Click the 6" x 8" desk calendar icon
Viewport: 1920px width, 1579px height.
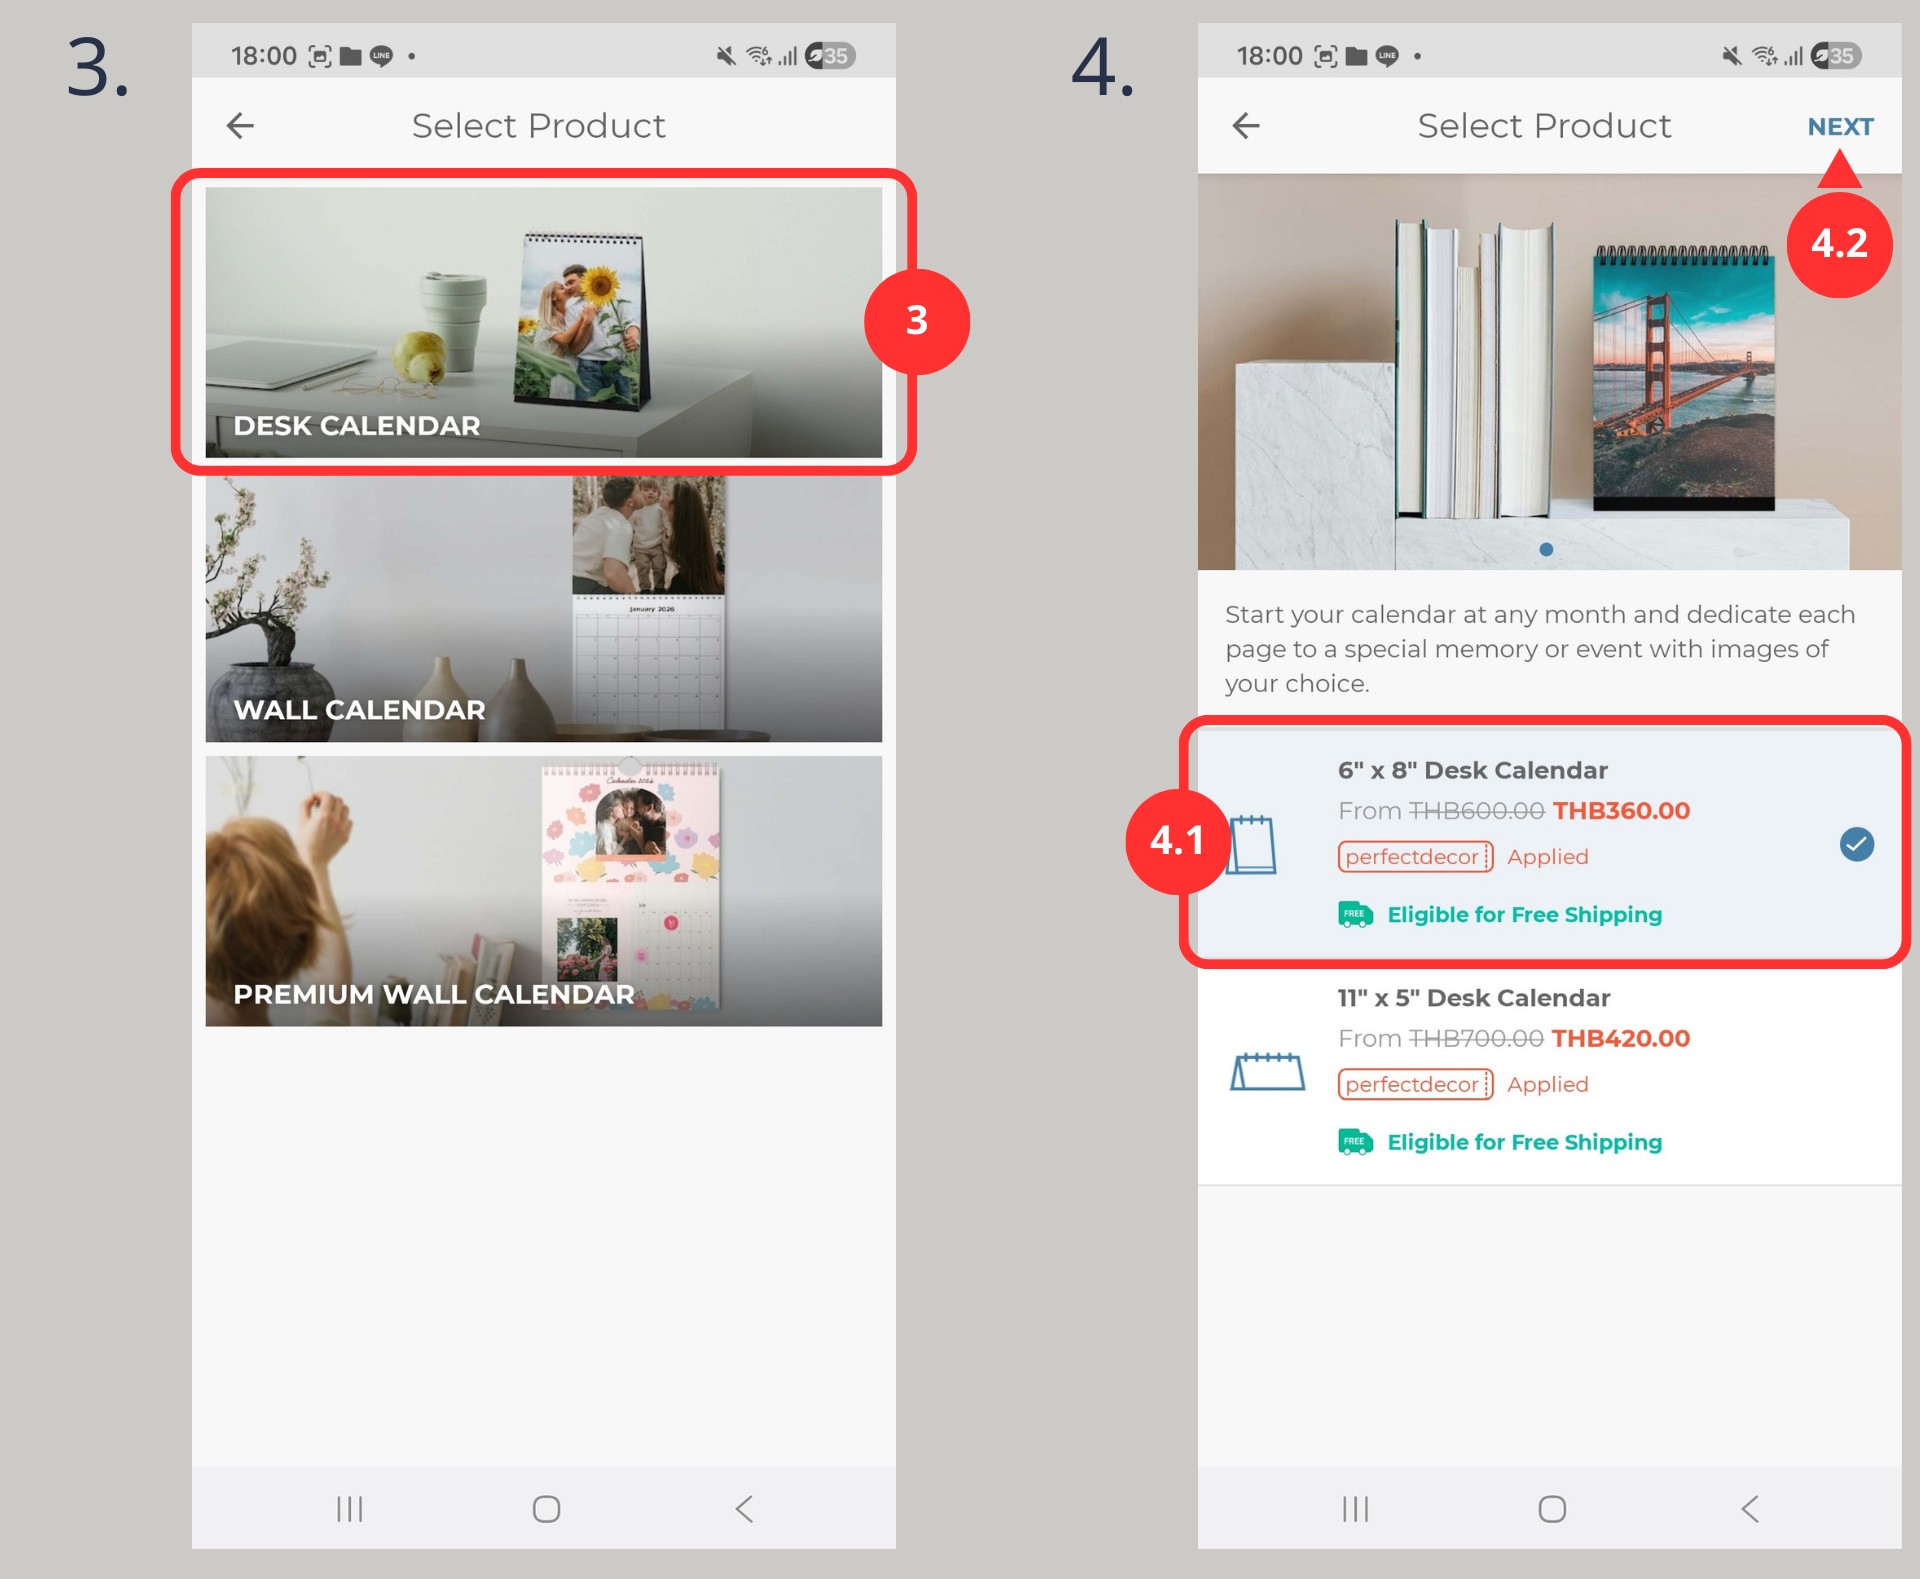click(1252, 845)
